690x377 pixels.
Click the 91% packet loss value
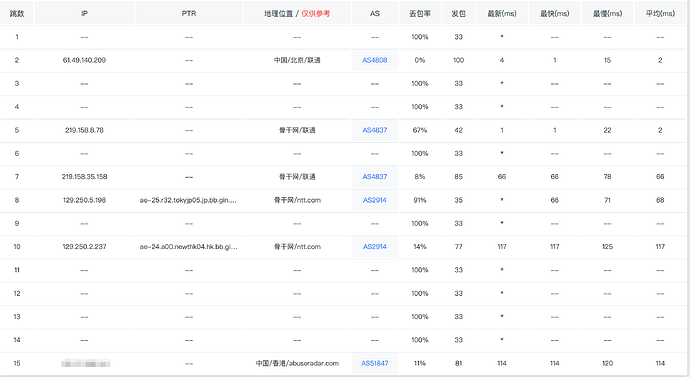point(420,200)
